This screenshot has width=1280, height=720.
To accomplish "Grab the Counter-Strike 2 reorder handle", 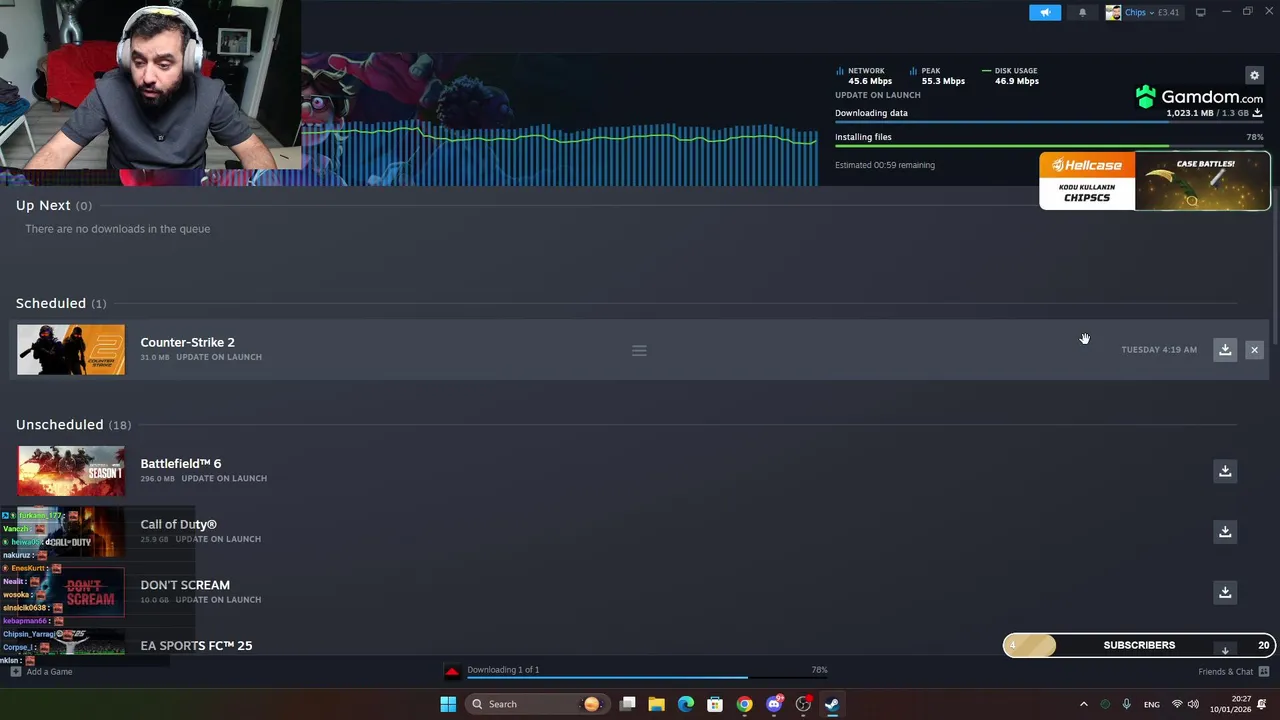I will [x=639, y=350].
